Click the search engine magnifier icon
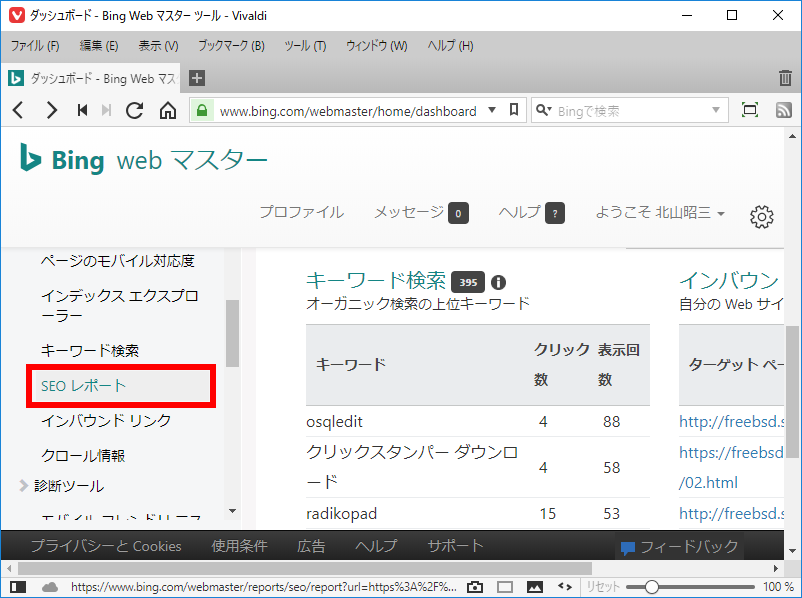 (543, 110)
